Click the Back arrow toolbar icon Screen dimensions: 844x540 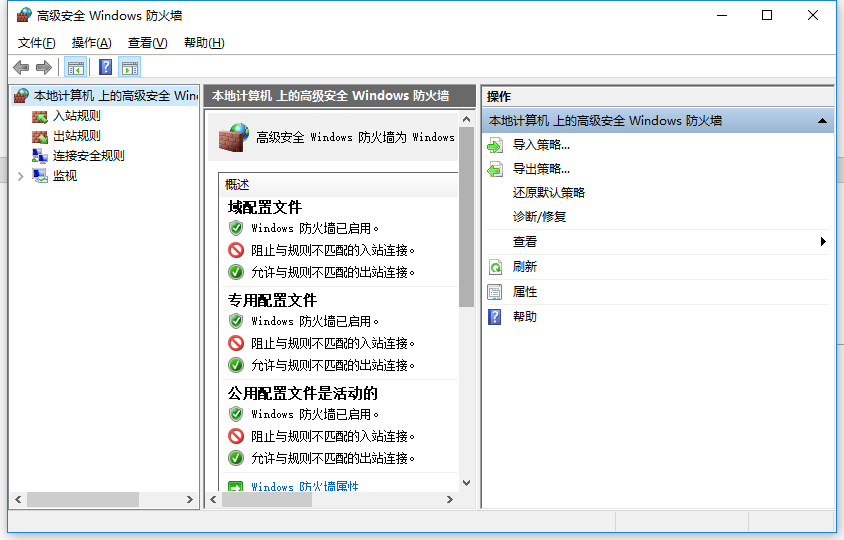(21, 68)
